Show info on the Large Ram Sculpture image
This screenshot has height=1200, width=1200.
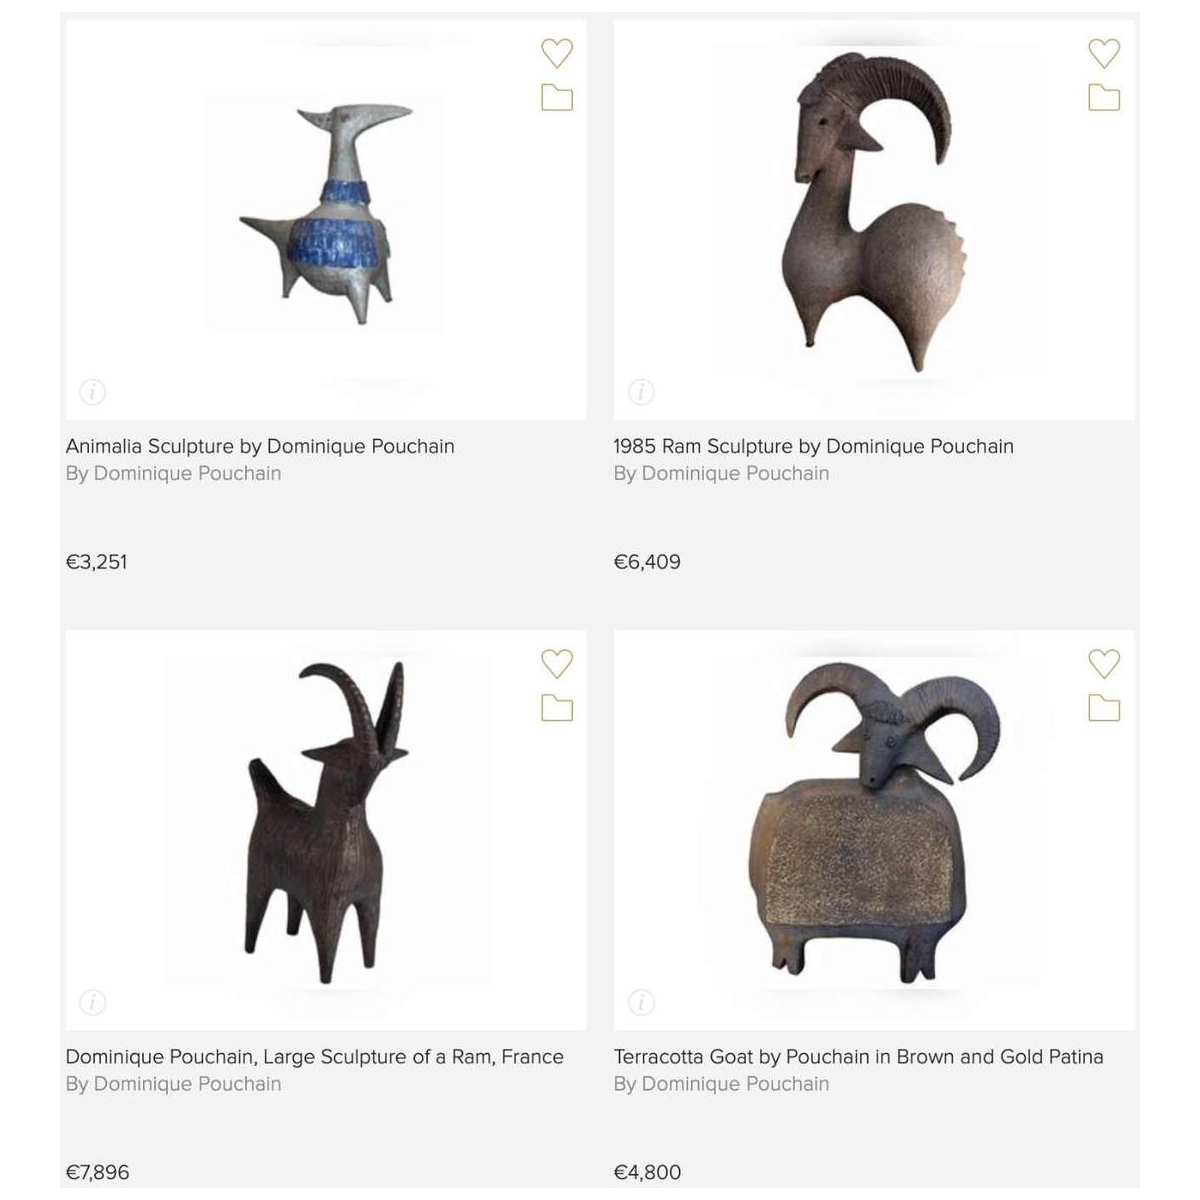coord(92,1002)
